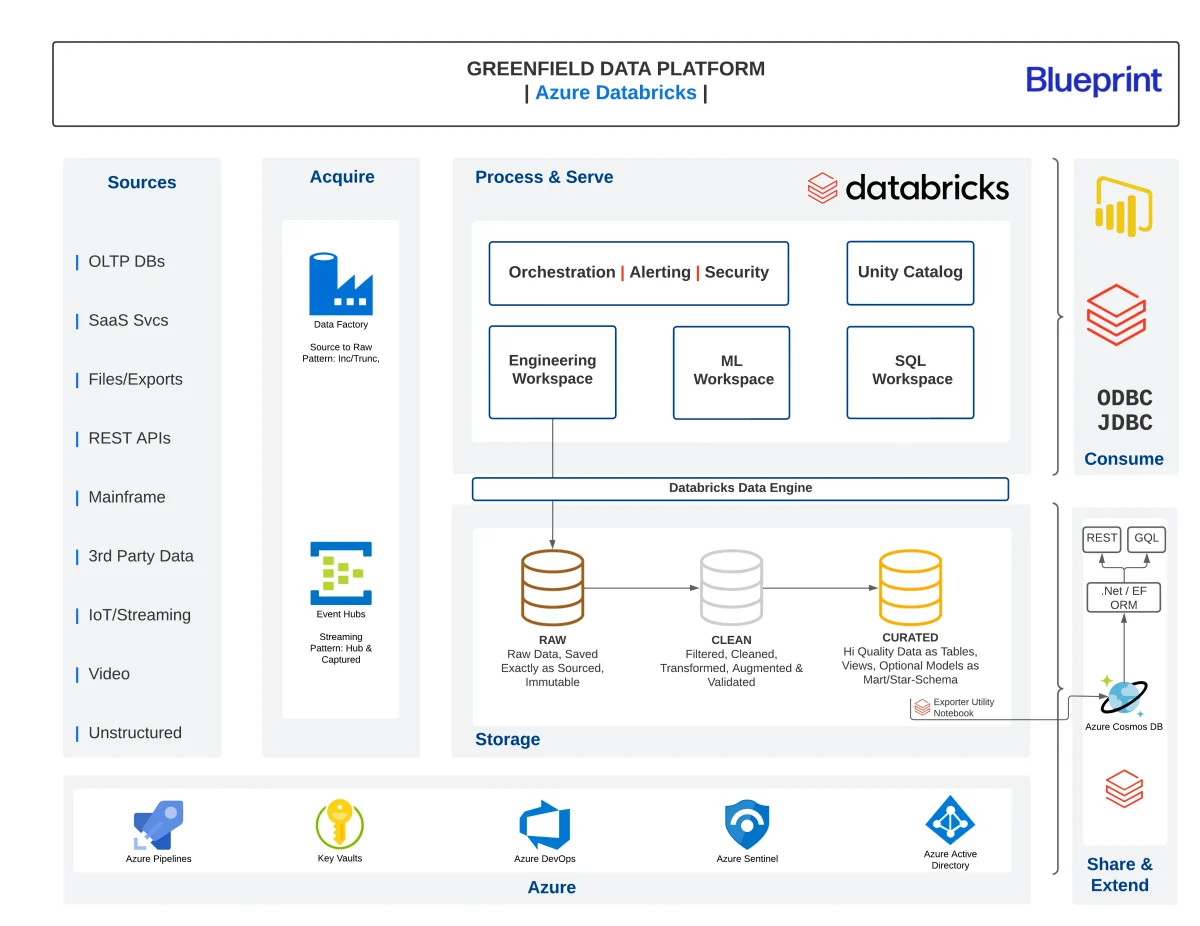Click the Databricks icon above ODBC in Consume
This screenshot has height=926, width=1200.
coord(1116,315)
